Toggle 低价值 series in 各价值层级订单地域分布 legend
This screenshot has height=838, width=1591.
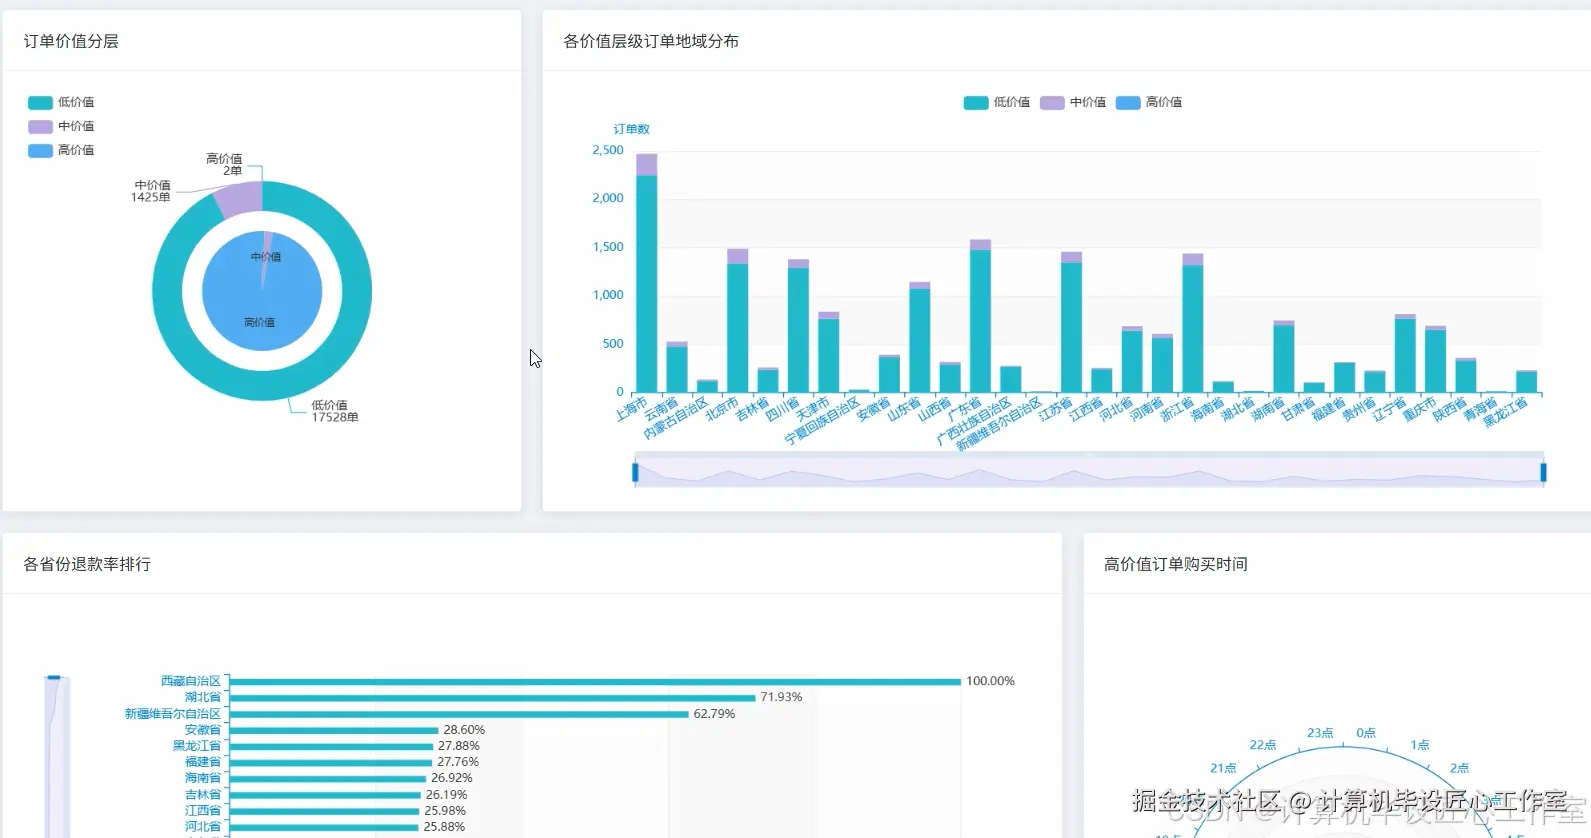(996, 102)
